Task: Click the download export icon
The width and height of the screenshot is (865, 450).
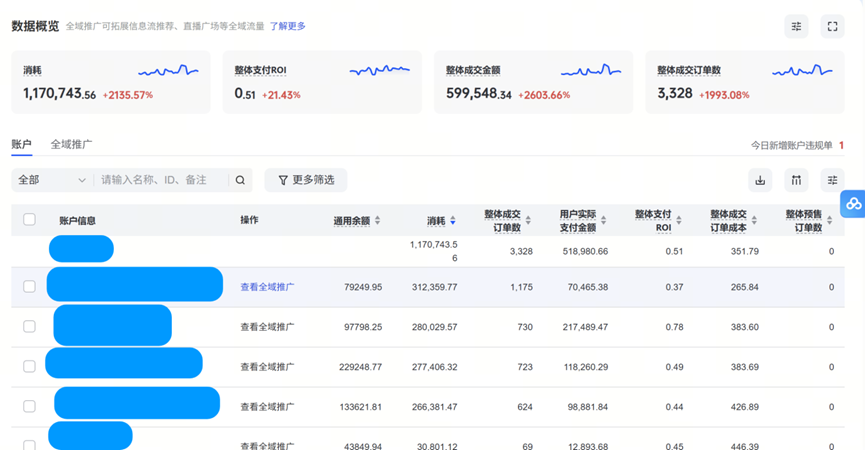Action: 760,180
